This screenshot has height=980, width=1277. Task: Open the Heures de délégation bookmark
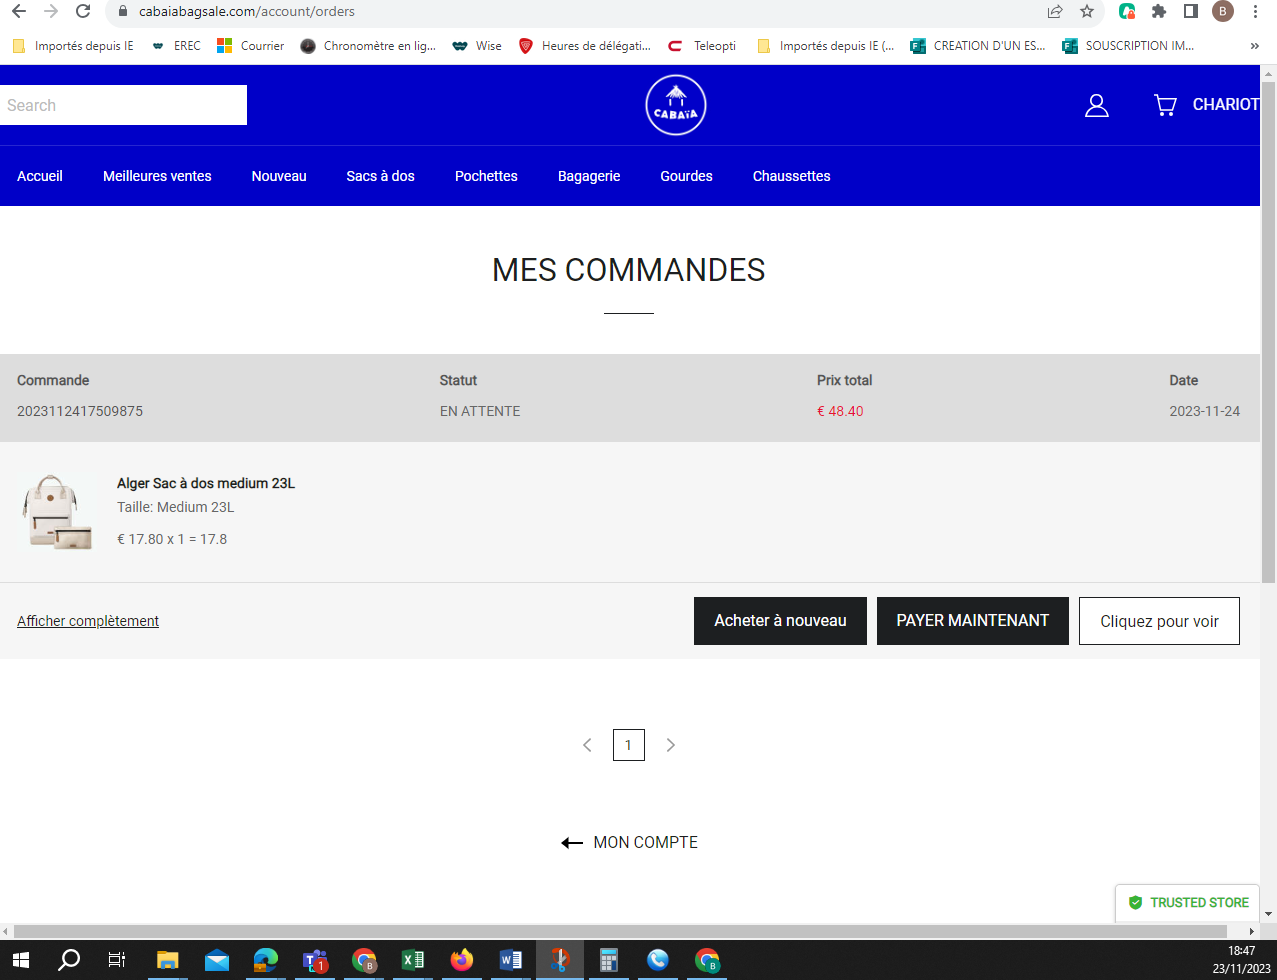pyautogui.click(x=585, y=45)
